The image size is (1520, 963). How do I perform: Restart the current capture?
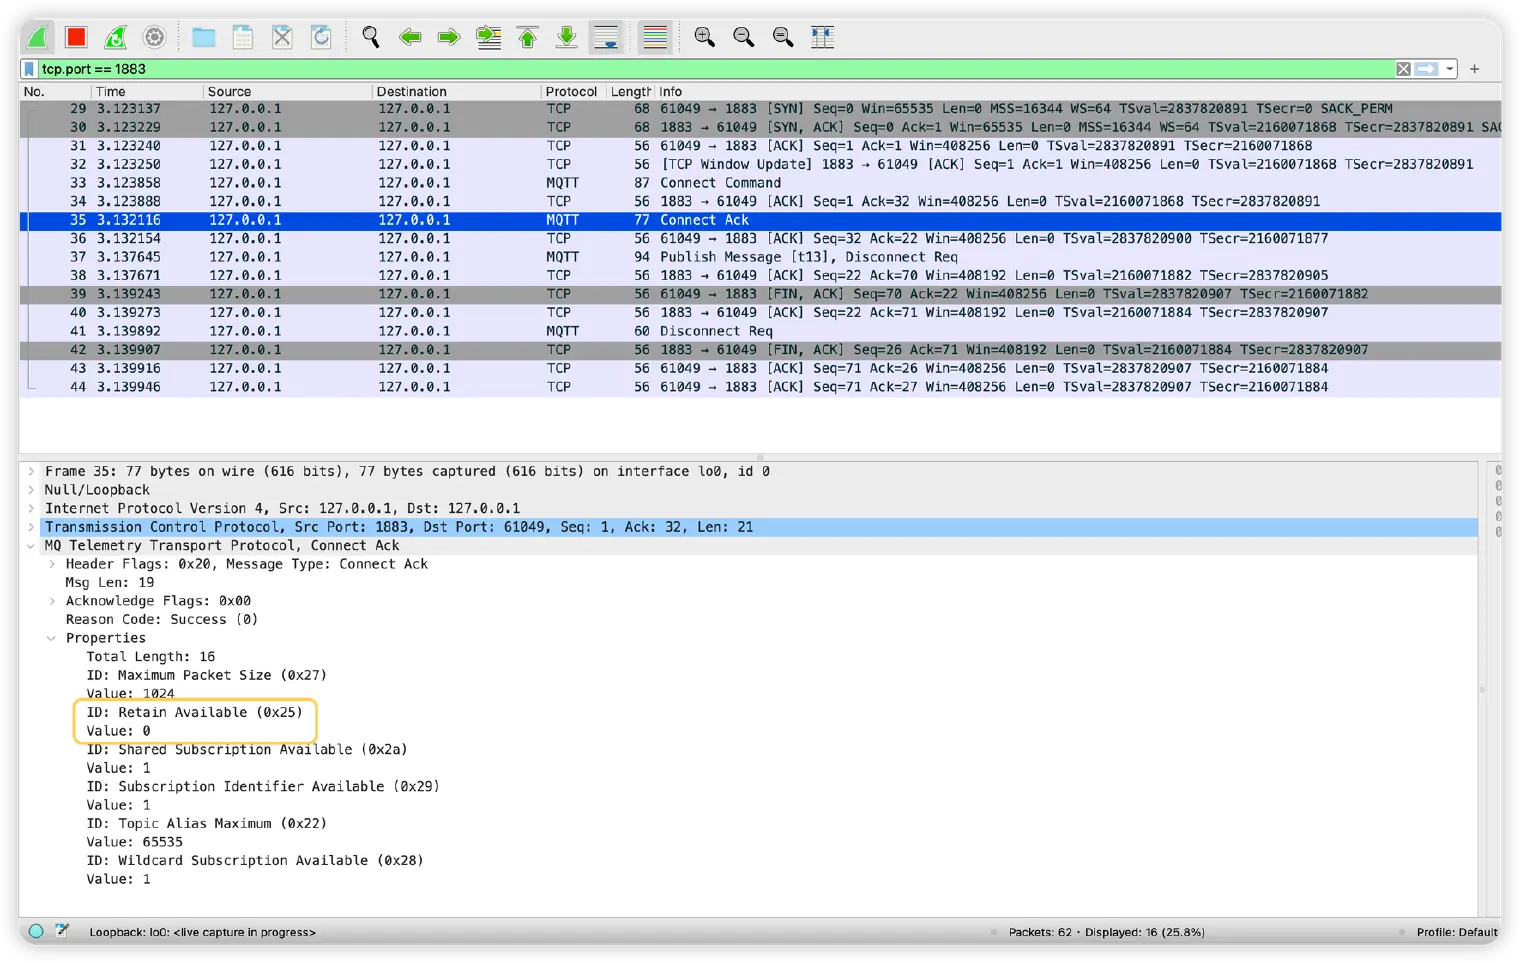tap(115, 37)
